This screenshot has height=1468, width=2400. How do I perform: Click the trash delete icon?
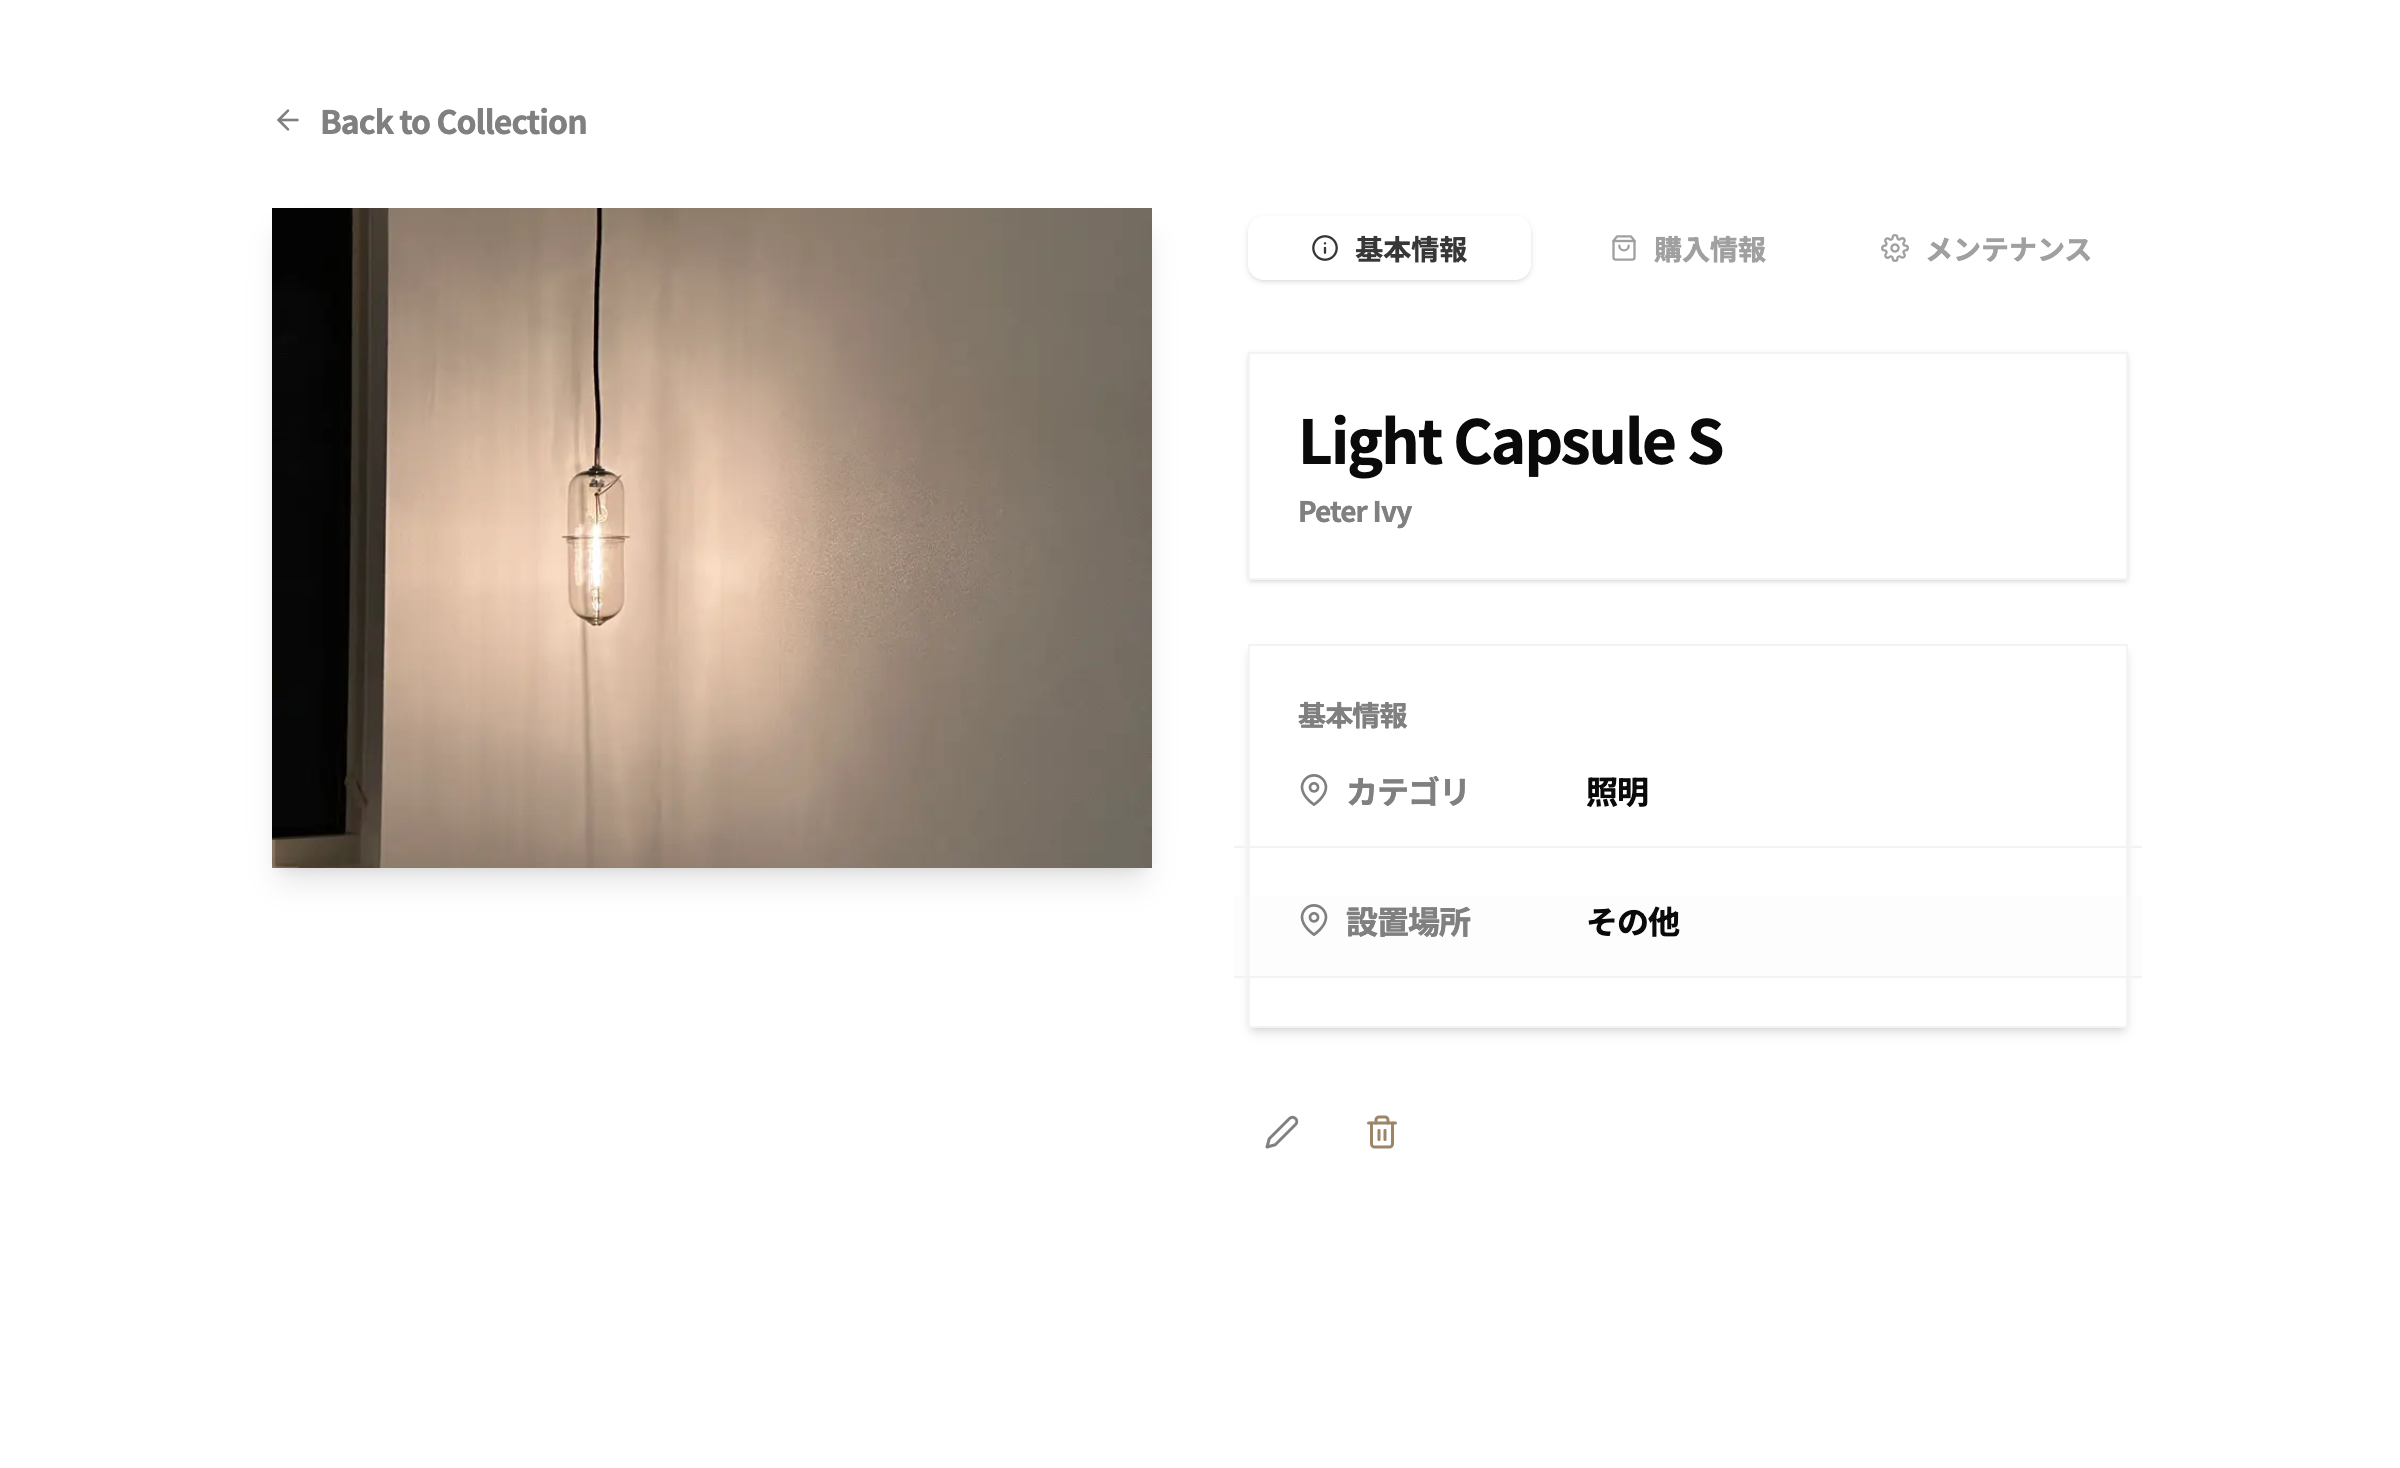1382,1132
